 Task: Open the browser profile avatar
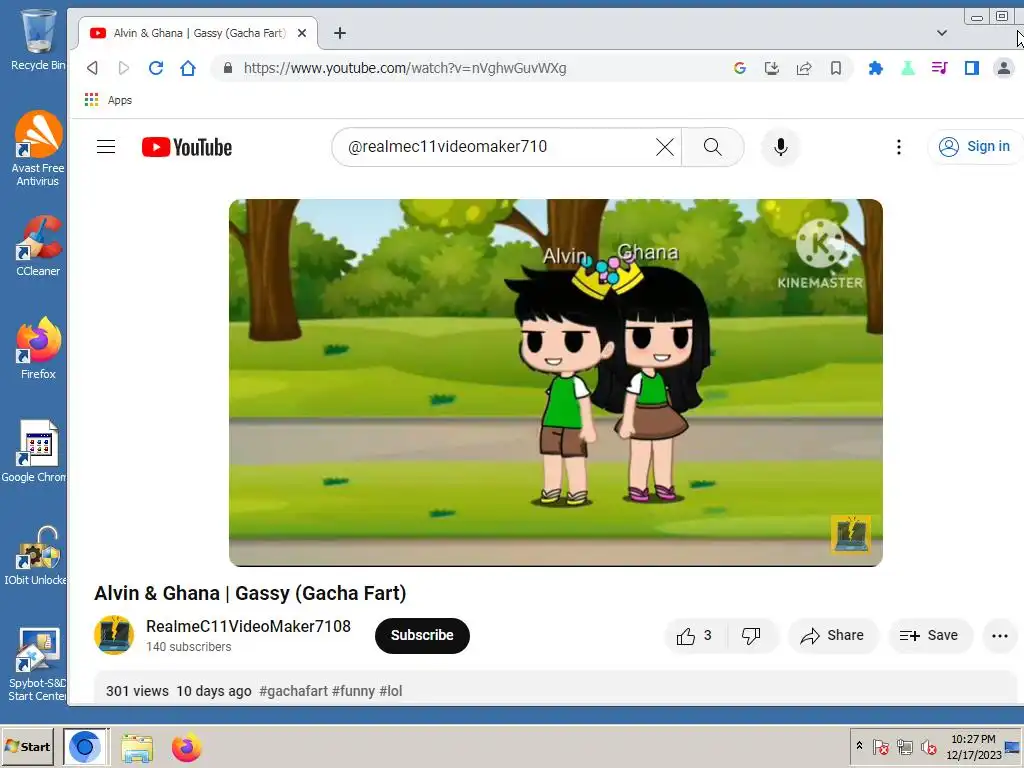(x=1004, y=68)
